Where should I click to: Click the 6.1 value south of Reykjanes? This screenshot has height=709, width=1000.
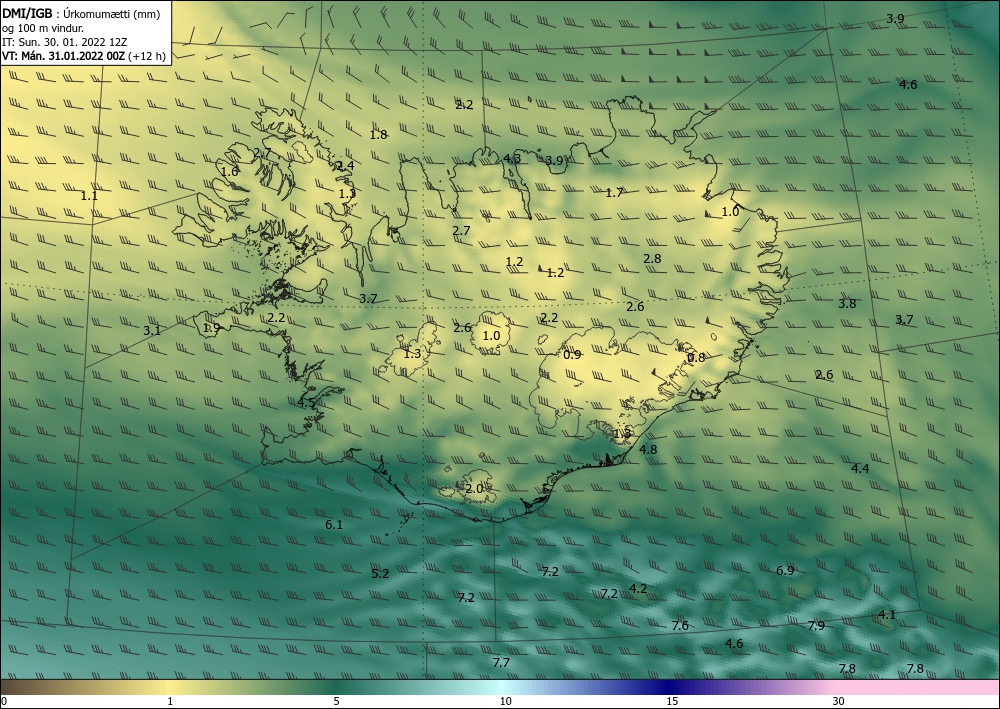tap(334, 525)
